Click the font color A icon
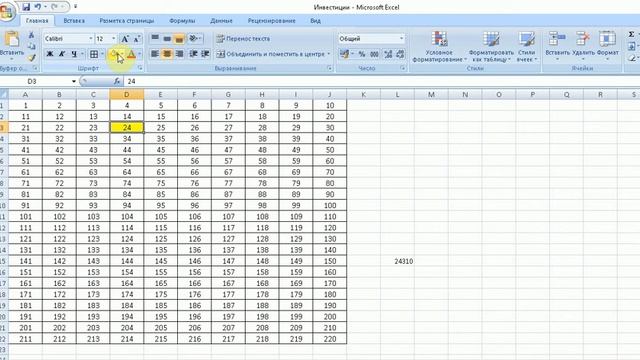Image resolution: width=640 pixels, height=360 pixels. 131,54
